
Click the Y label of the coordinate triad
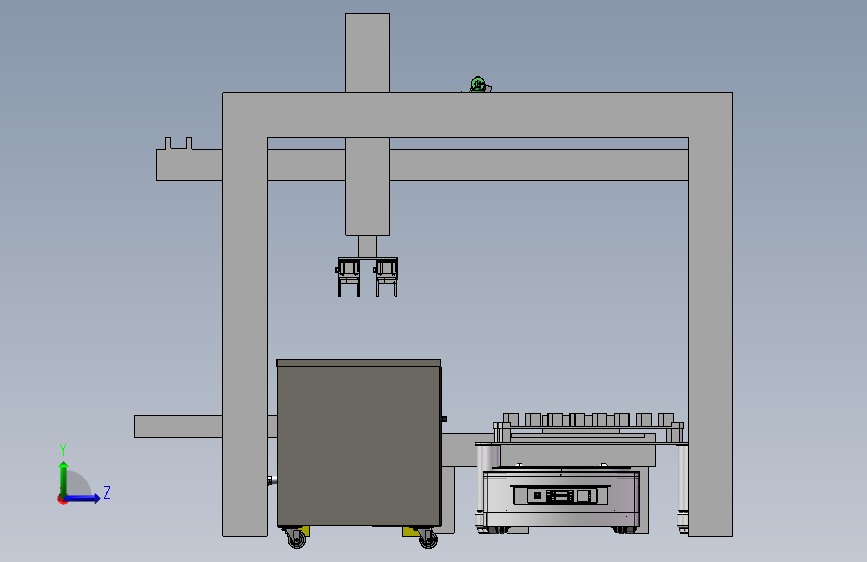63,450
